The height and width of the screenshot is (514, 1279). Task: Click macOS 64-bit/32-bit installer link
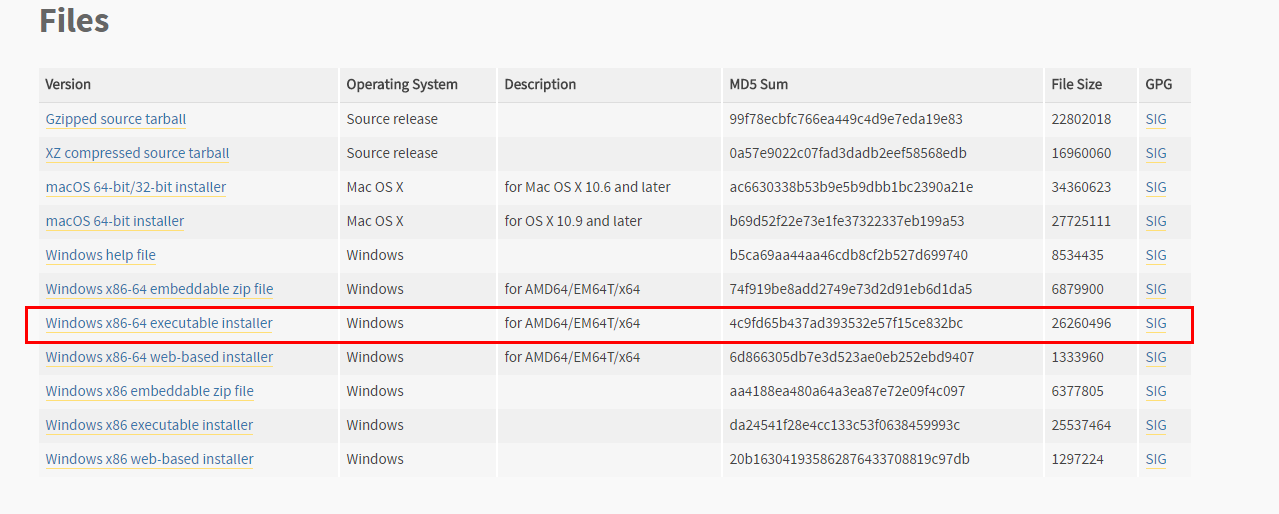[x=136, y=187]
